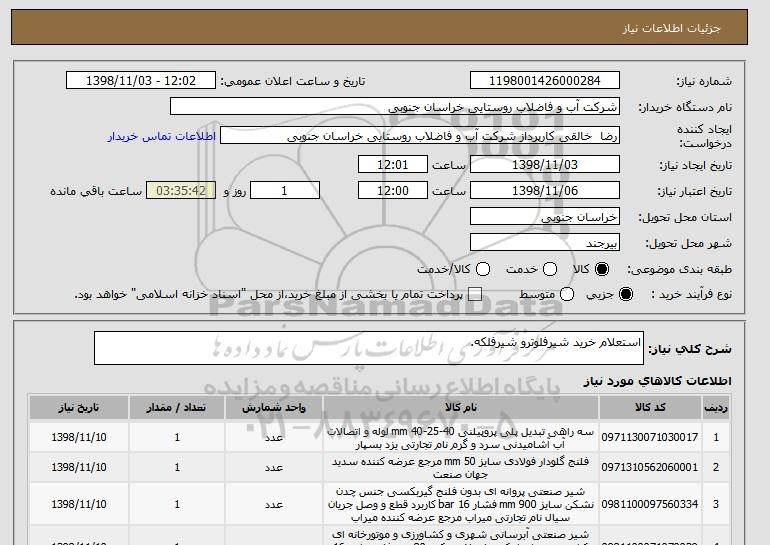Click the announcement date field 1398/11/03 - 12:02
Screen dimensions: 770x545
tap(141, 81)
